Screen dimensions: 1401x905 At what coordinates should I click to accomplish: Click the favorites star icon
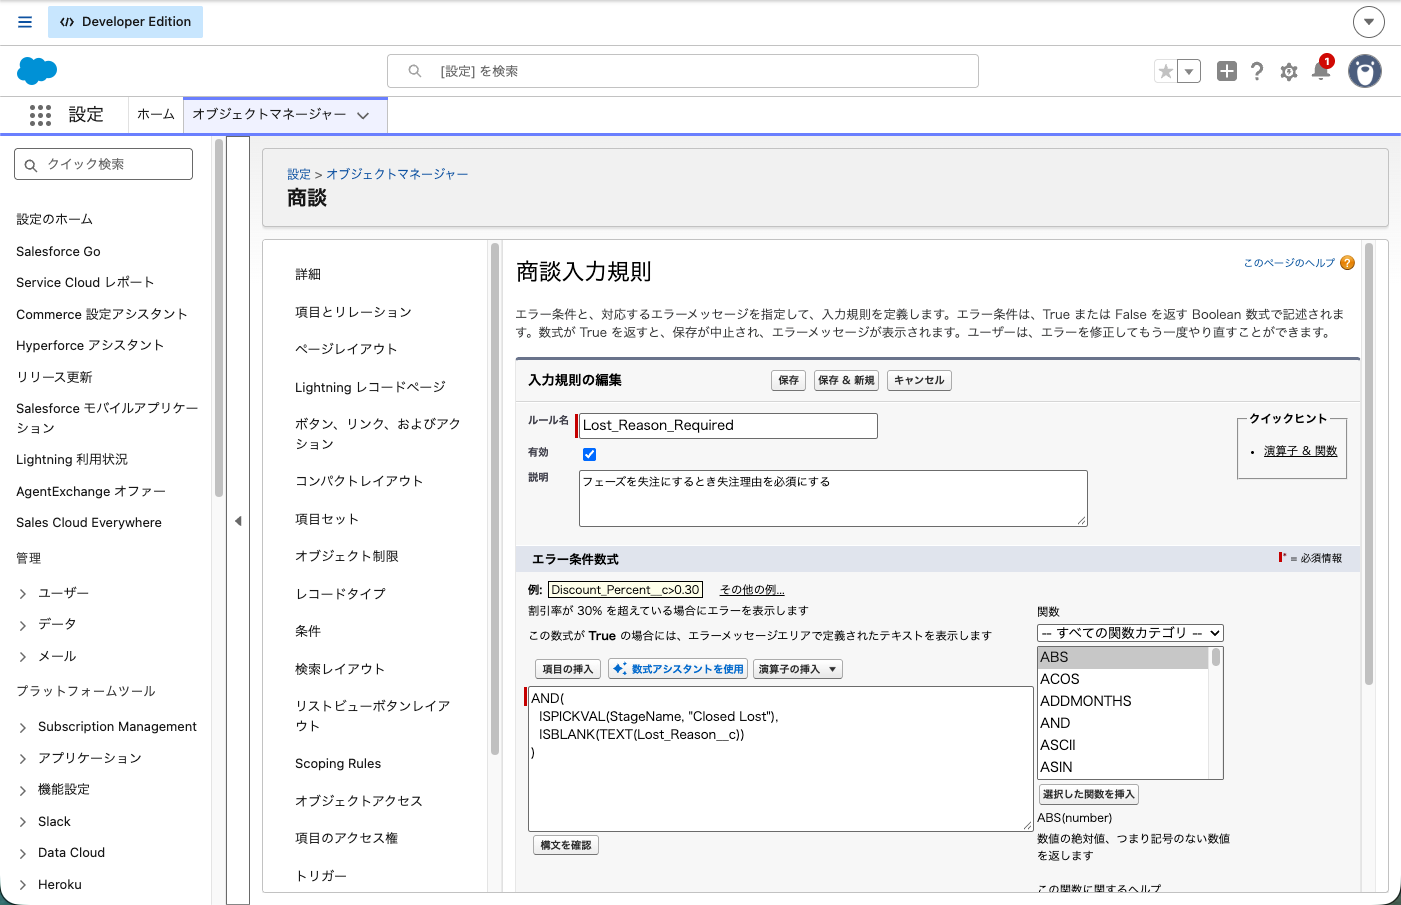(x=1166, y=71)
